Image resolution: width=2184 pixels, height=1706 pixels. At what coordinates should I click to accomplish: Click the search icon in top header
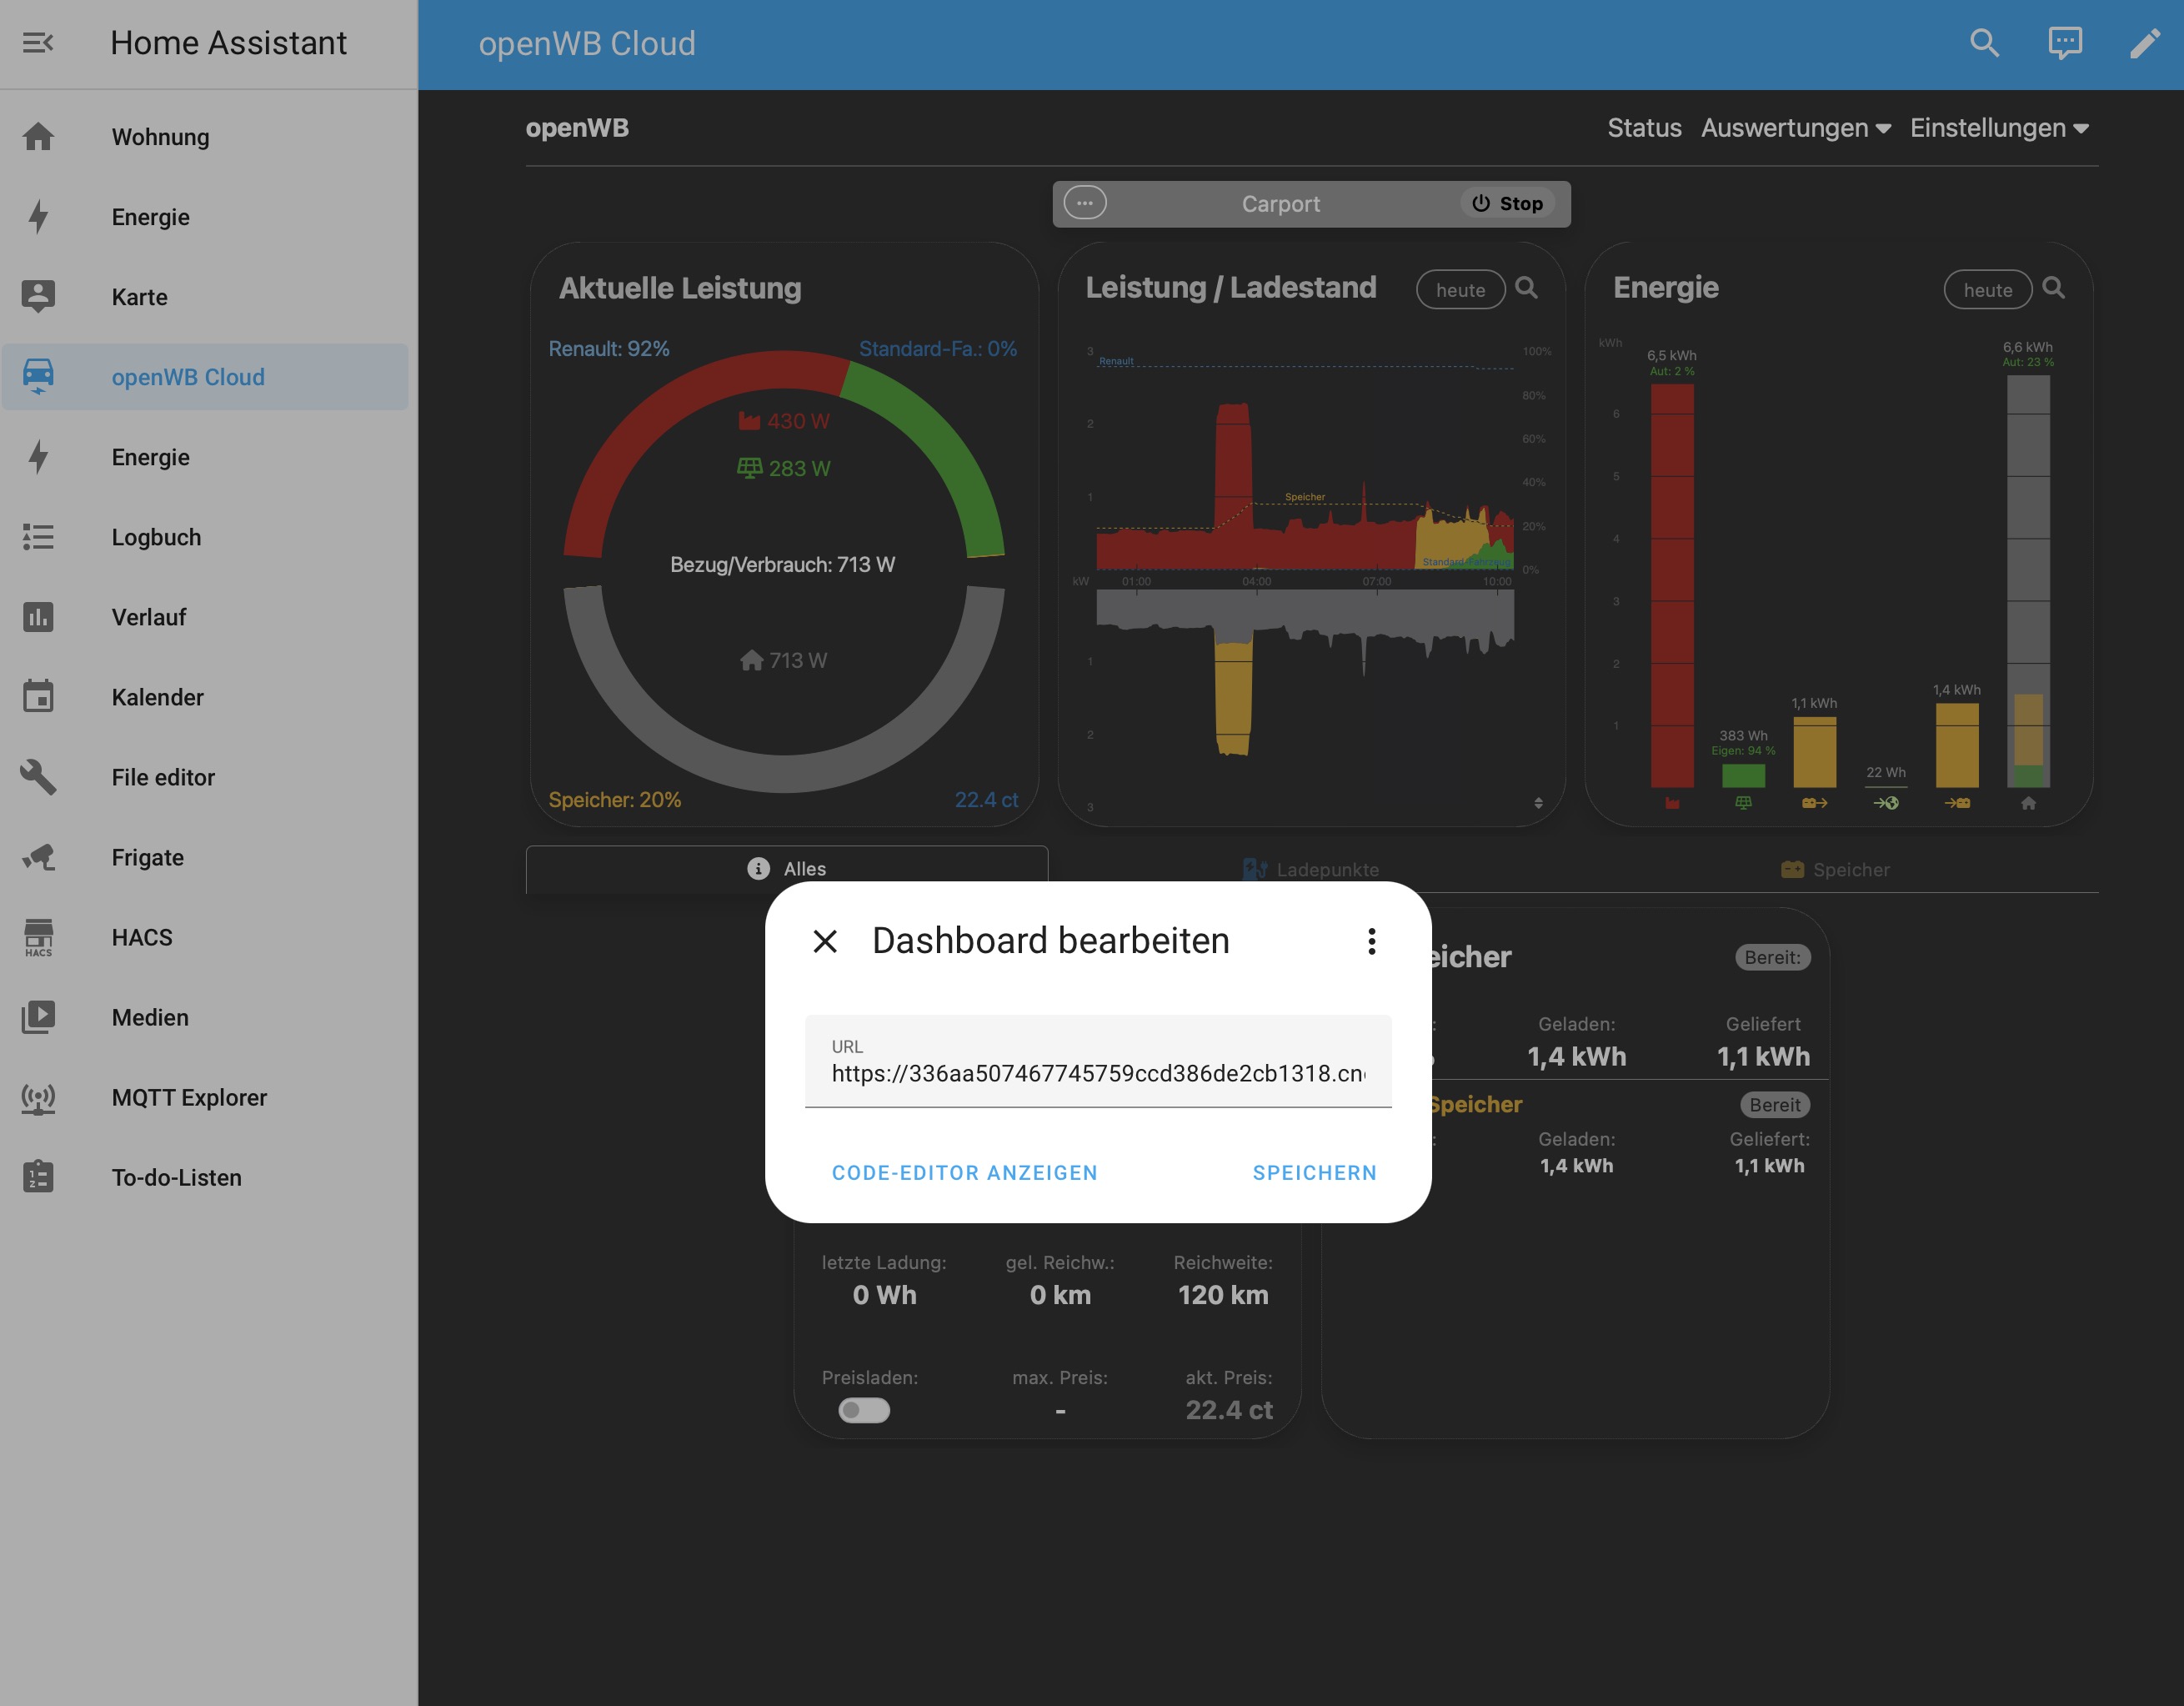coord(1984,43)
